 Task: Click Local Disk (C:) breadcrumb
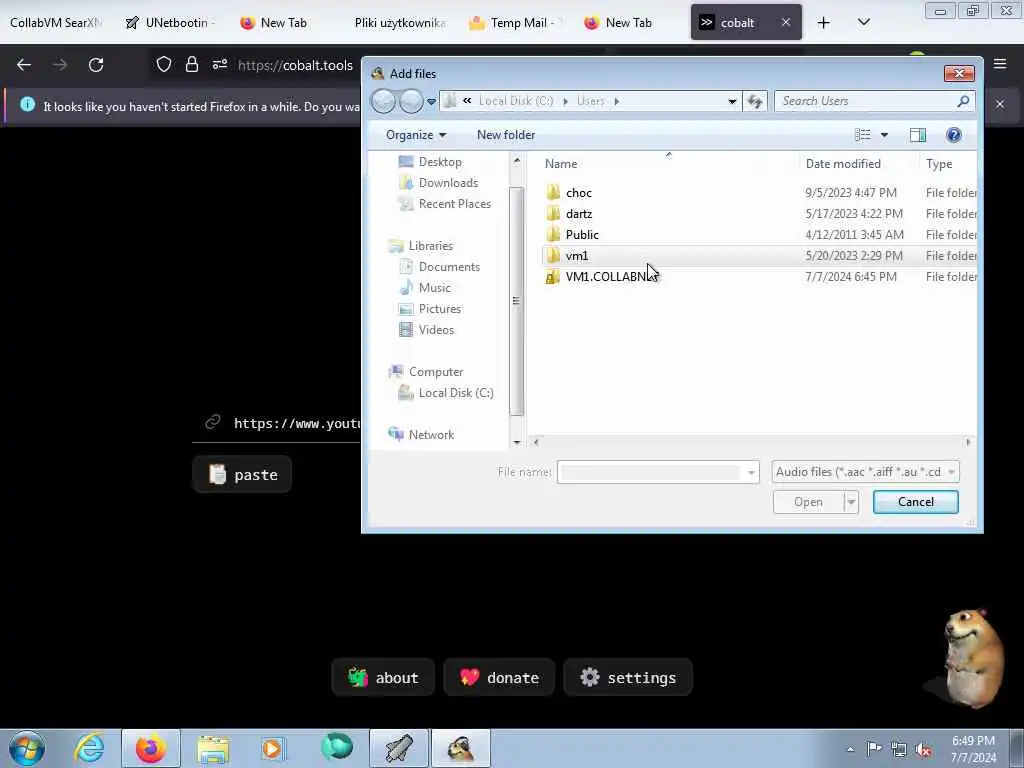pos(516,101)
